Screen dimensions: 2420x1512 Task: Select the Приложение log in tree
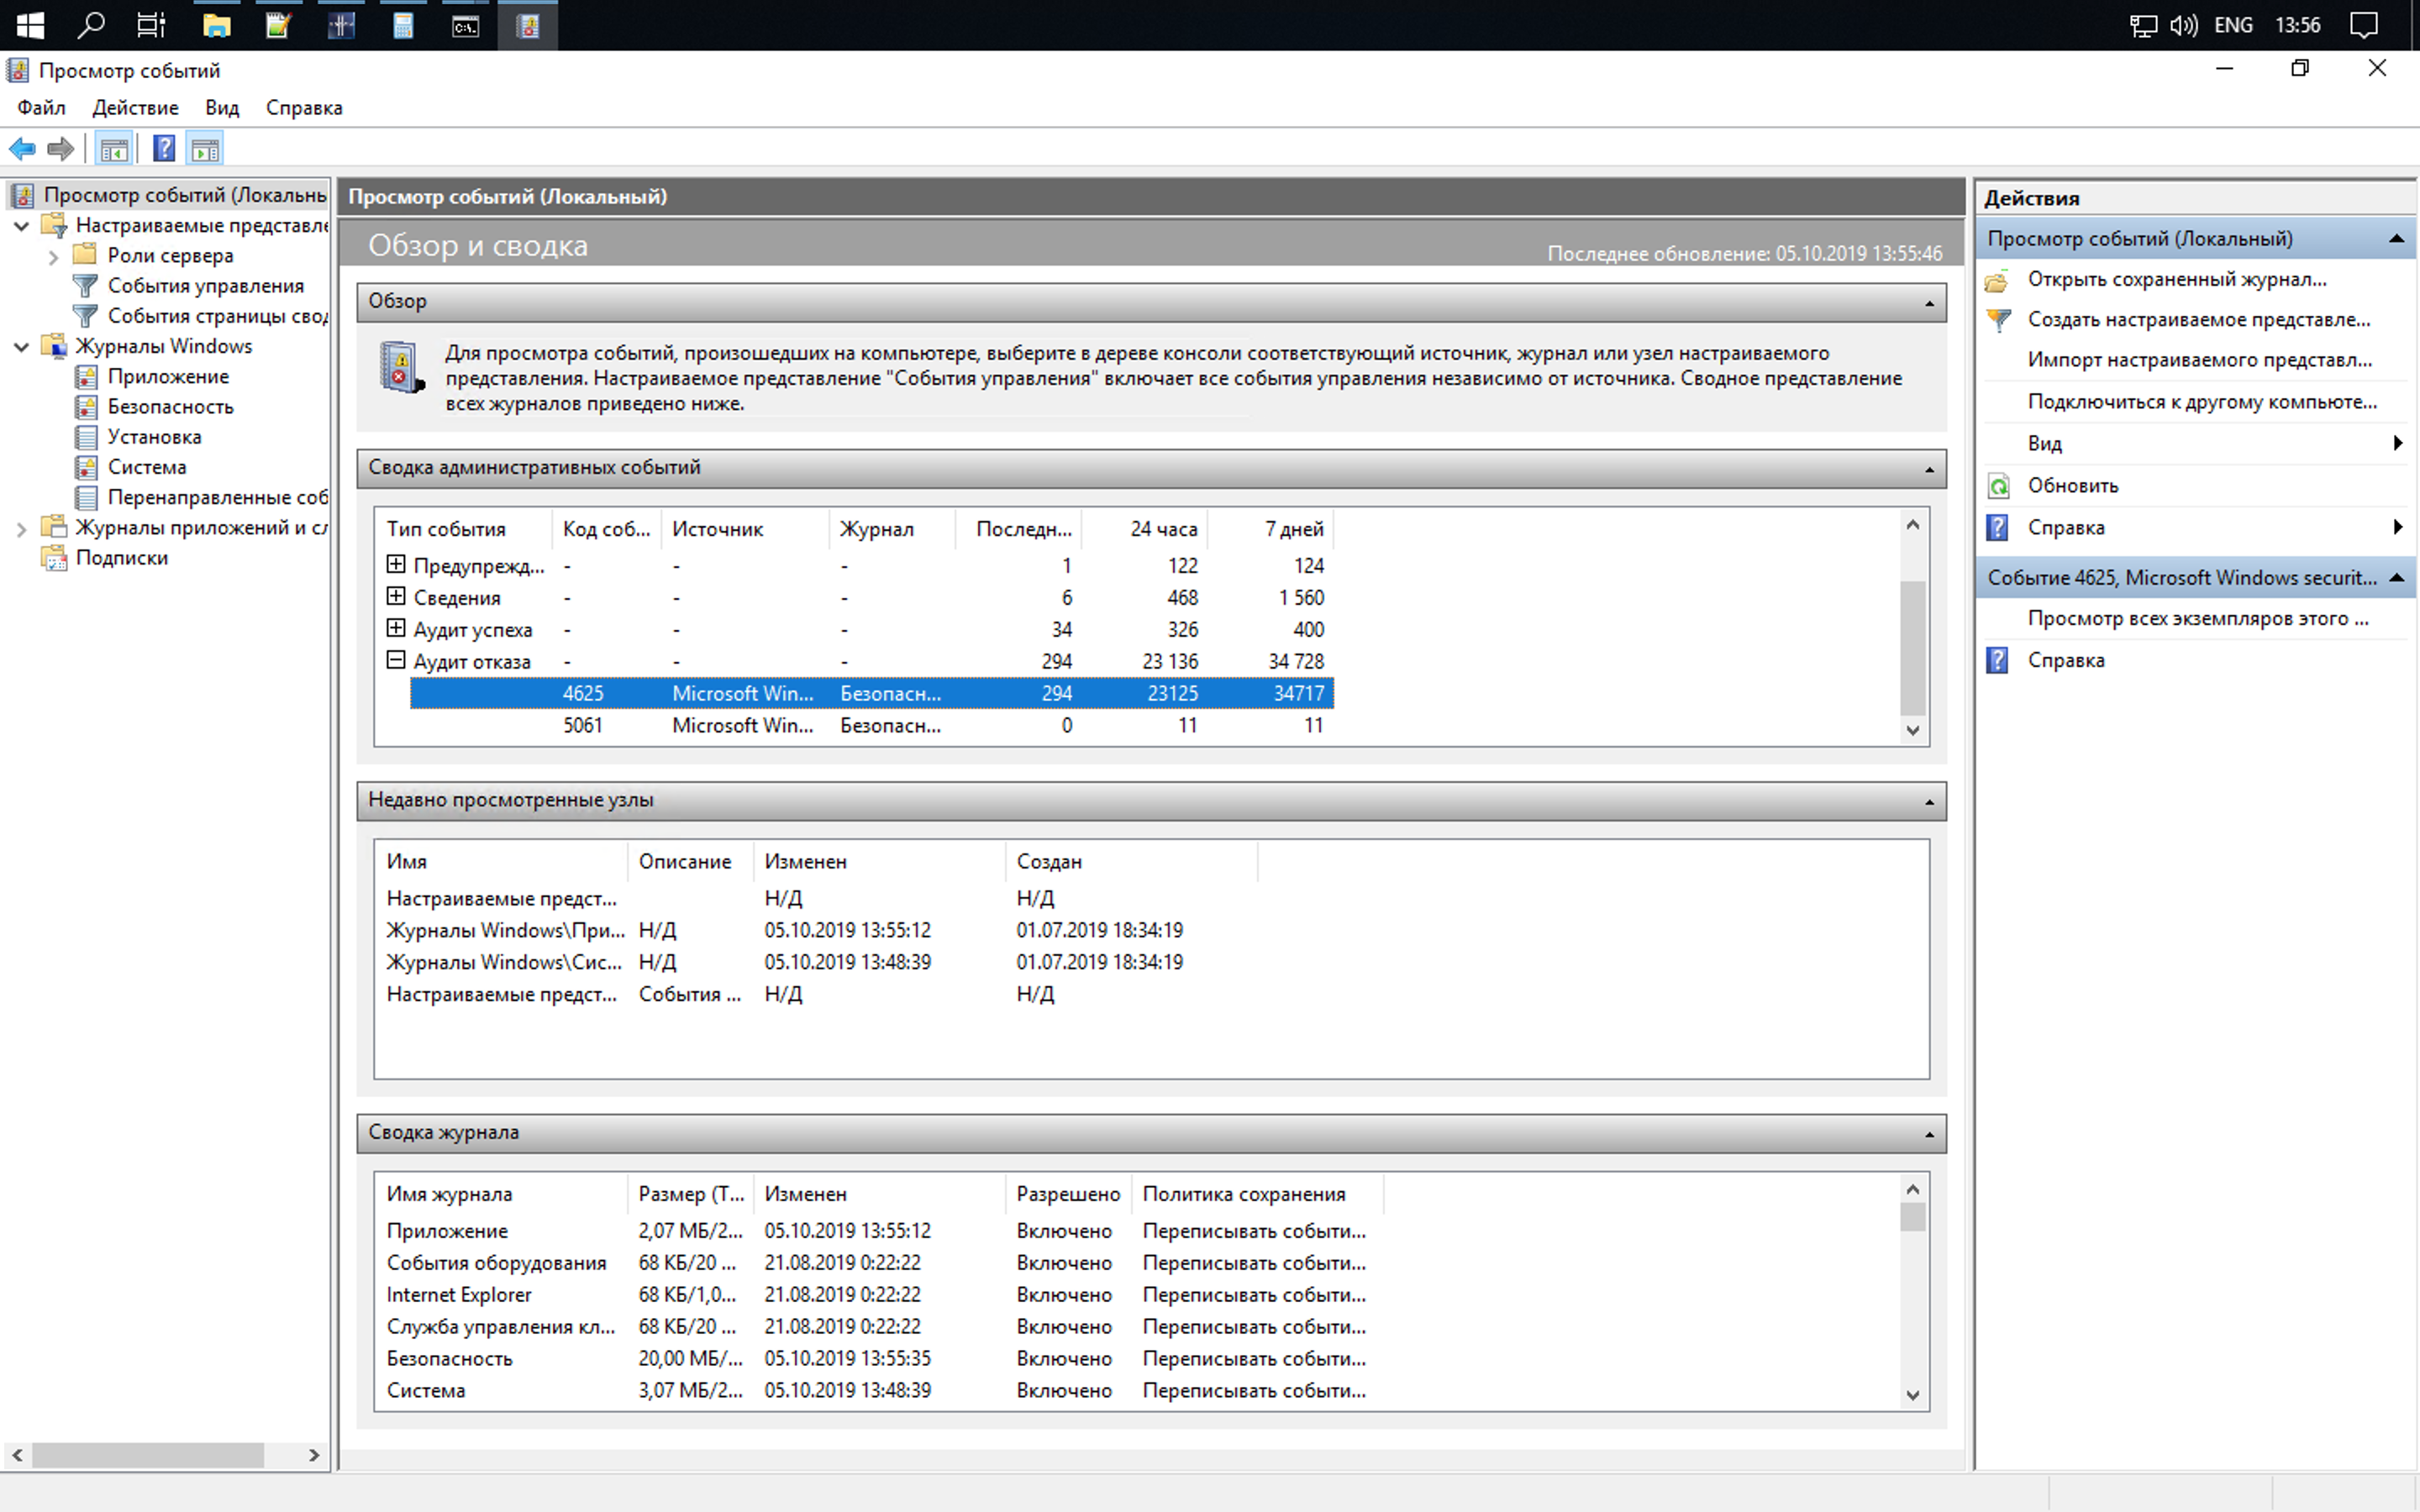click(168, 377)
